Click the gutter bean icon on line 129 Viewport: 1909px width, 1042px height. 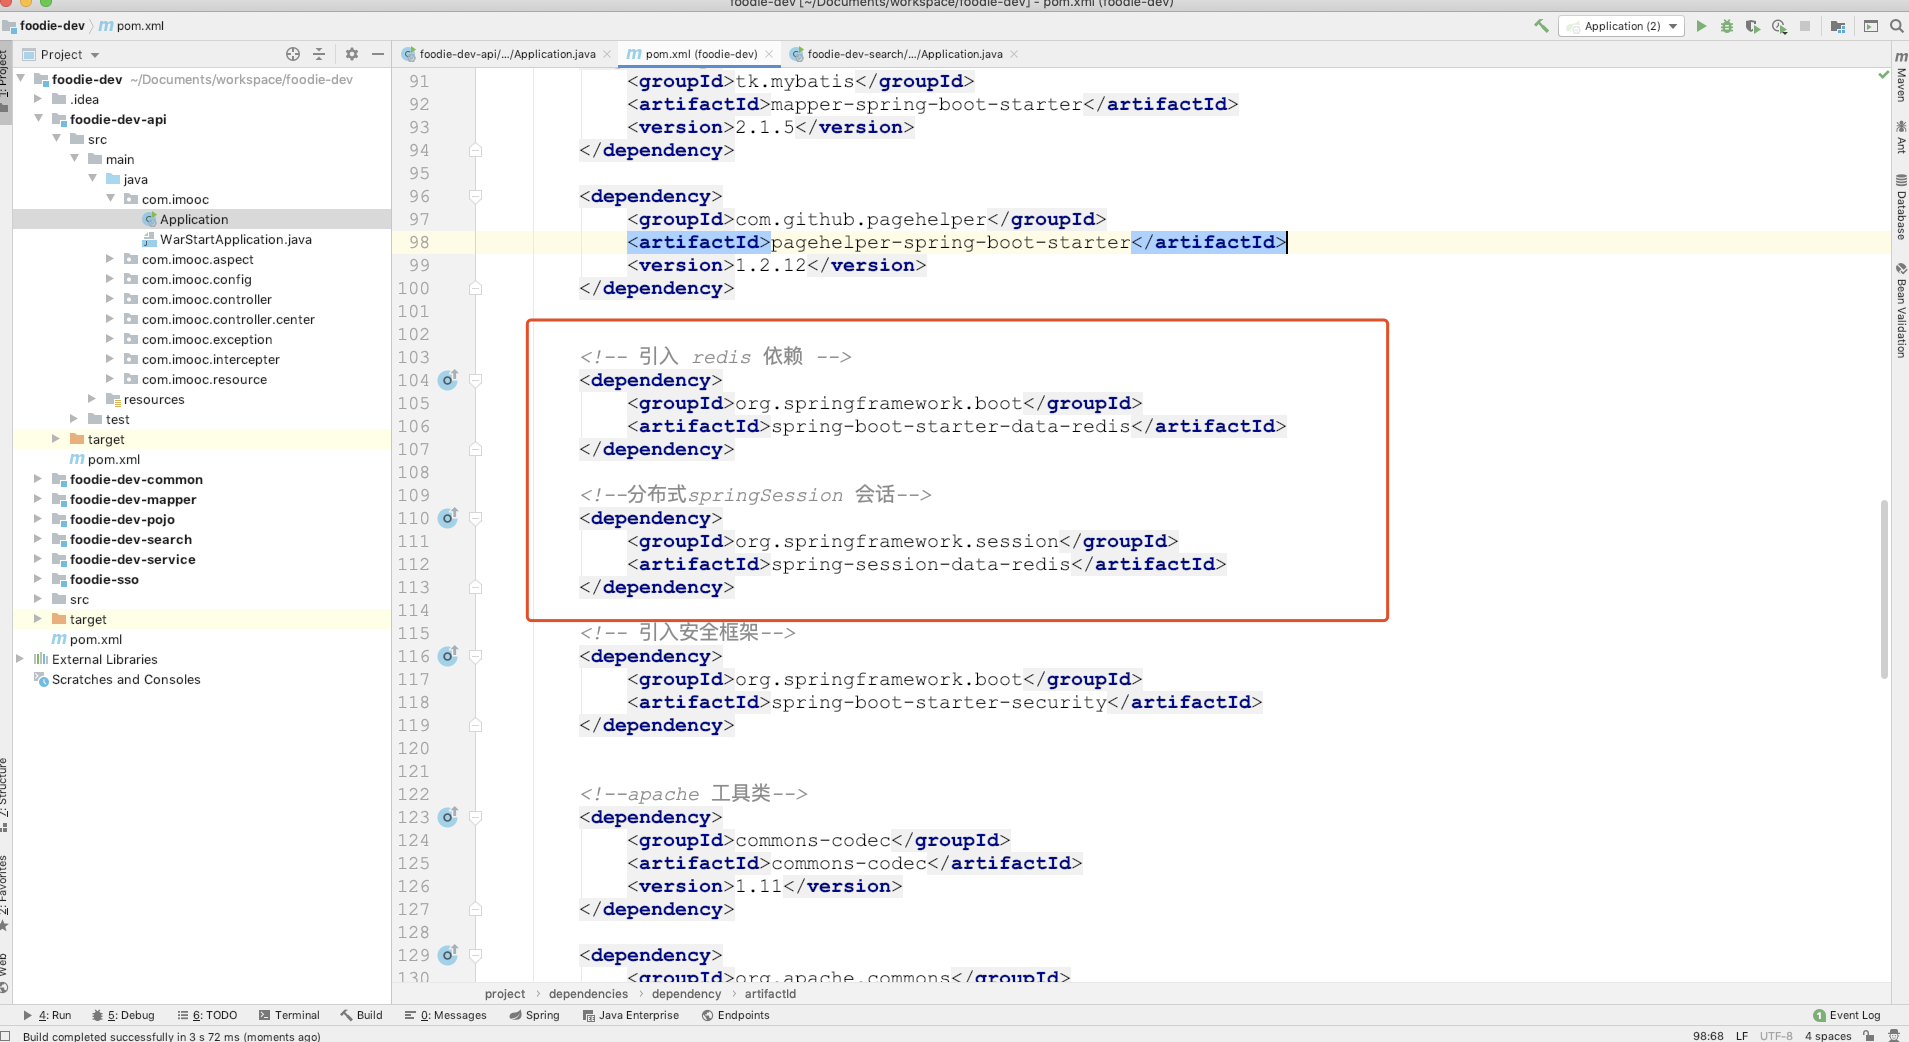pyautogui.click(x=448, y=955)
